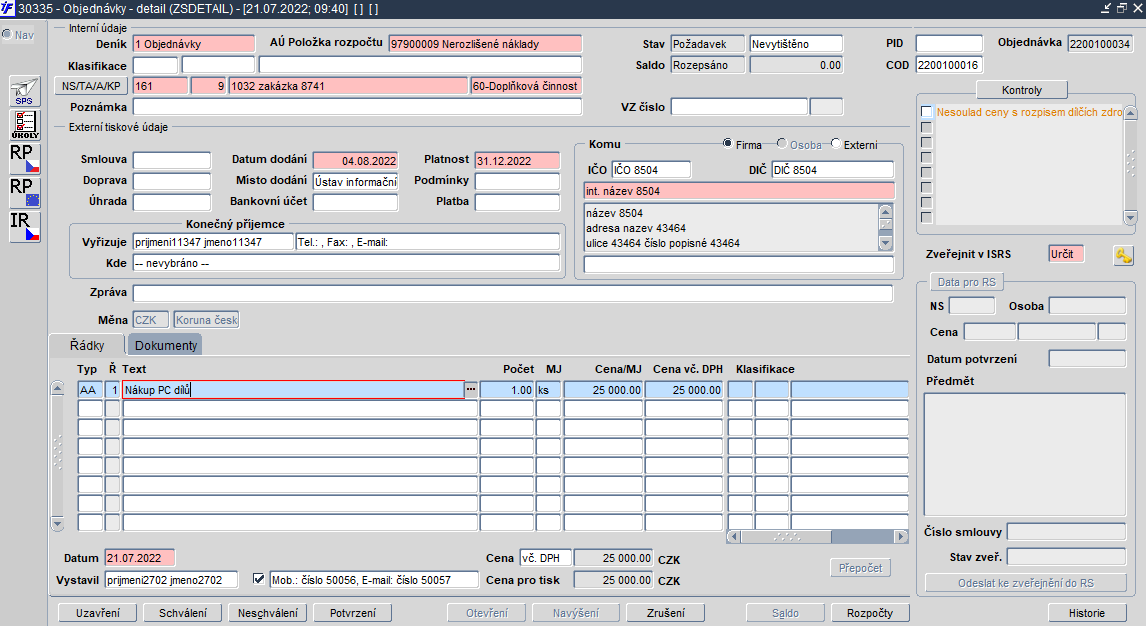1146x626 pixels.
Task: Check the Nesoulad ceny control checkbox
Action: coord(927,112)
